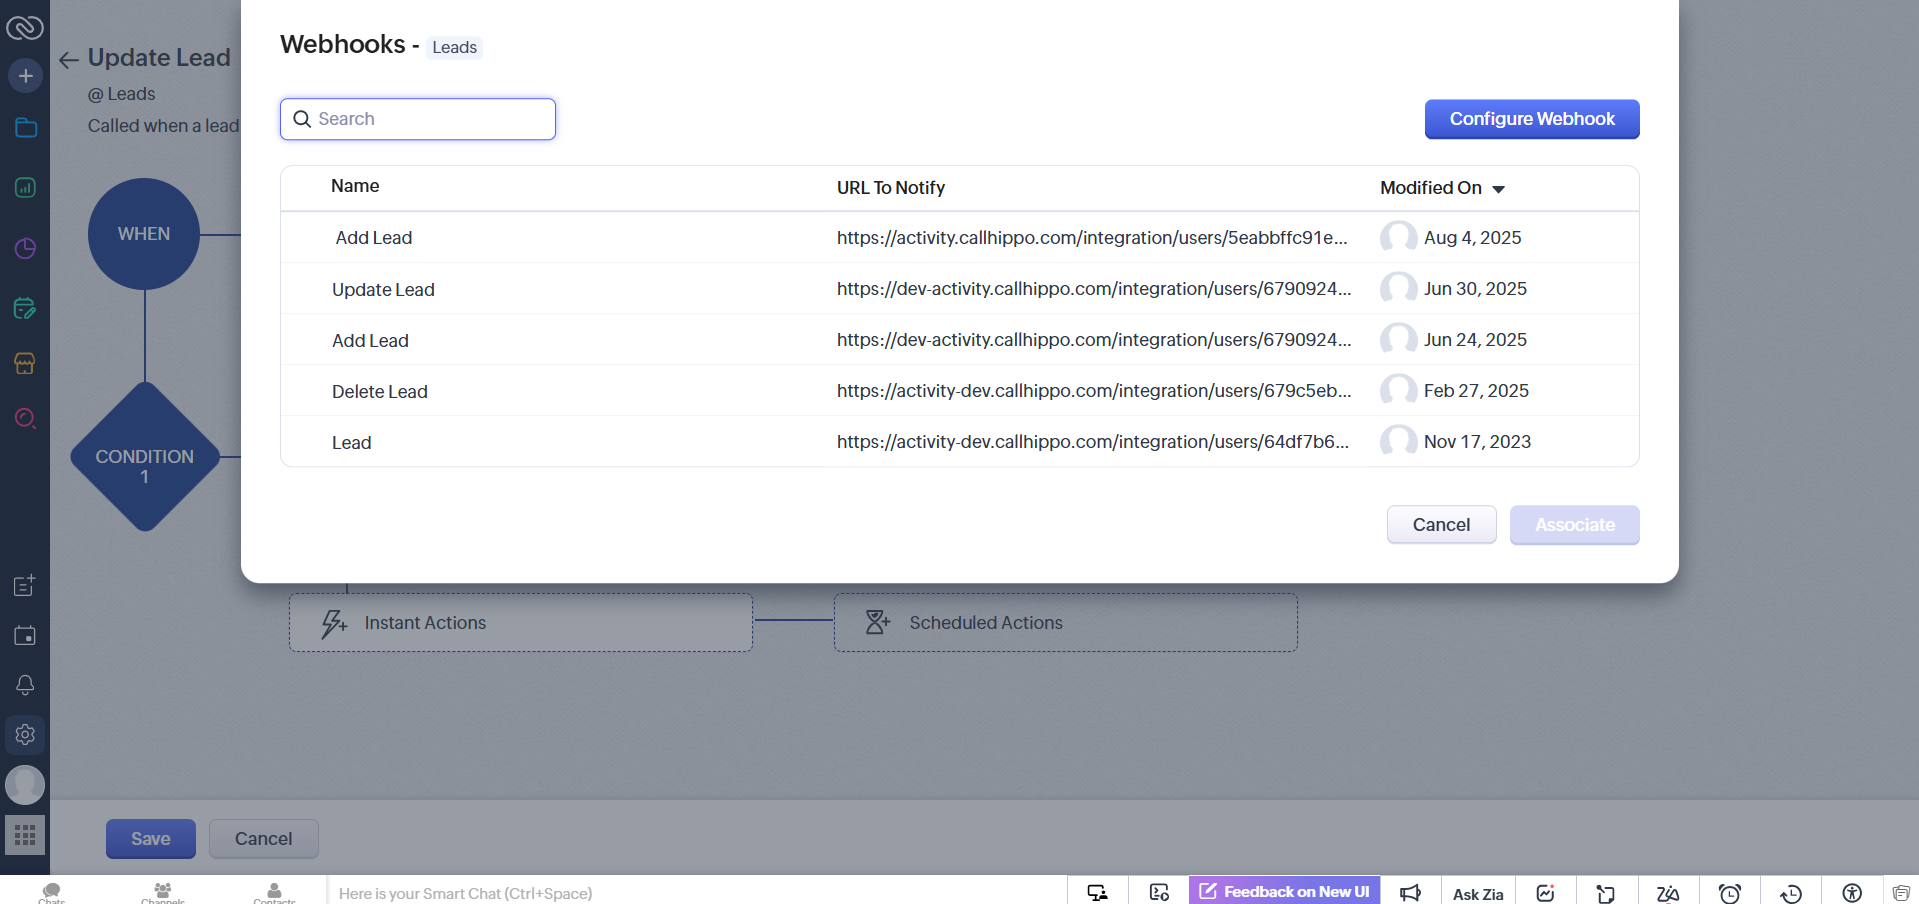The width and height of the screenshot is (1919, 904).
Task: Click the Scheduled Actions box
Action: [x=1066, y=623]
